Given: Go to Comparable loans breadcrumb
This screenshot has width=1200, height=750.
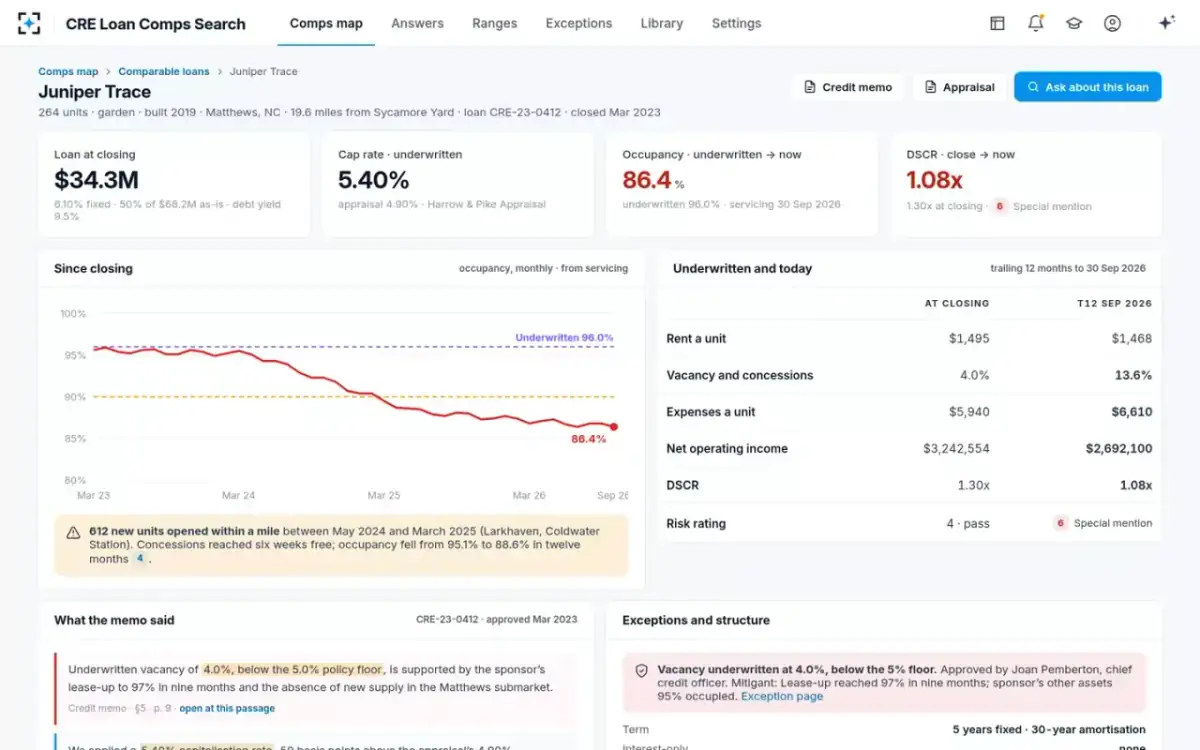Looking at the screenshot, I should 164,72.
